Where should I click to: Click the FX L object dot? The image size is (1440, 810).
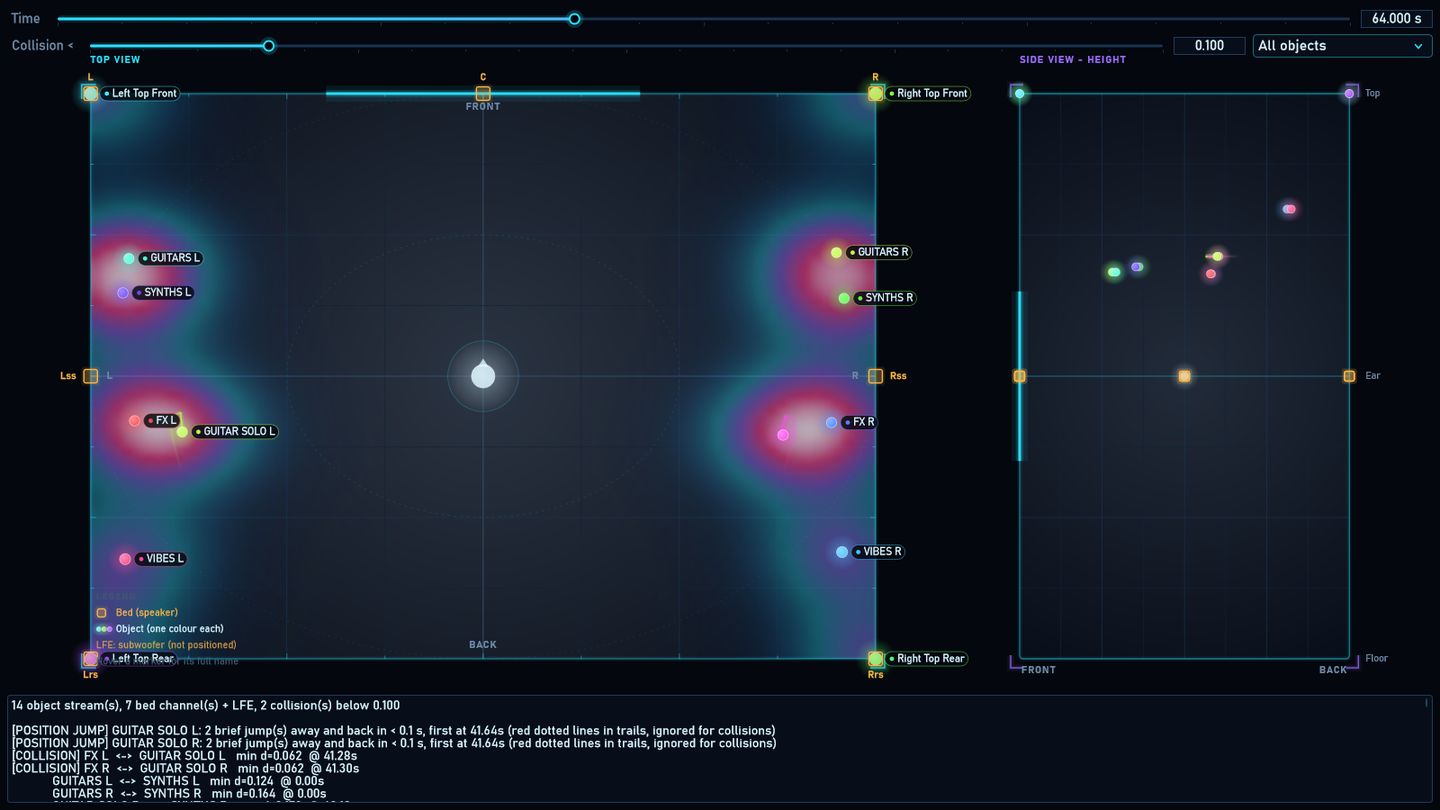[x=135, y=421]
